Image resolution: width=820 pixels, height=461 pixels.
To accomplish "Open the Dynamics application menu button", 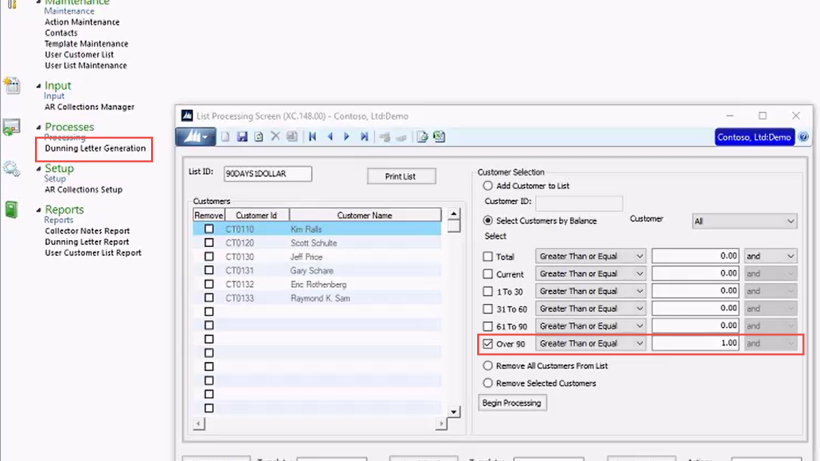I will [x=195, y=137].
